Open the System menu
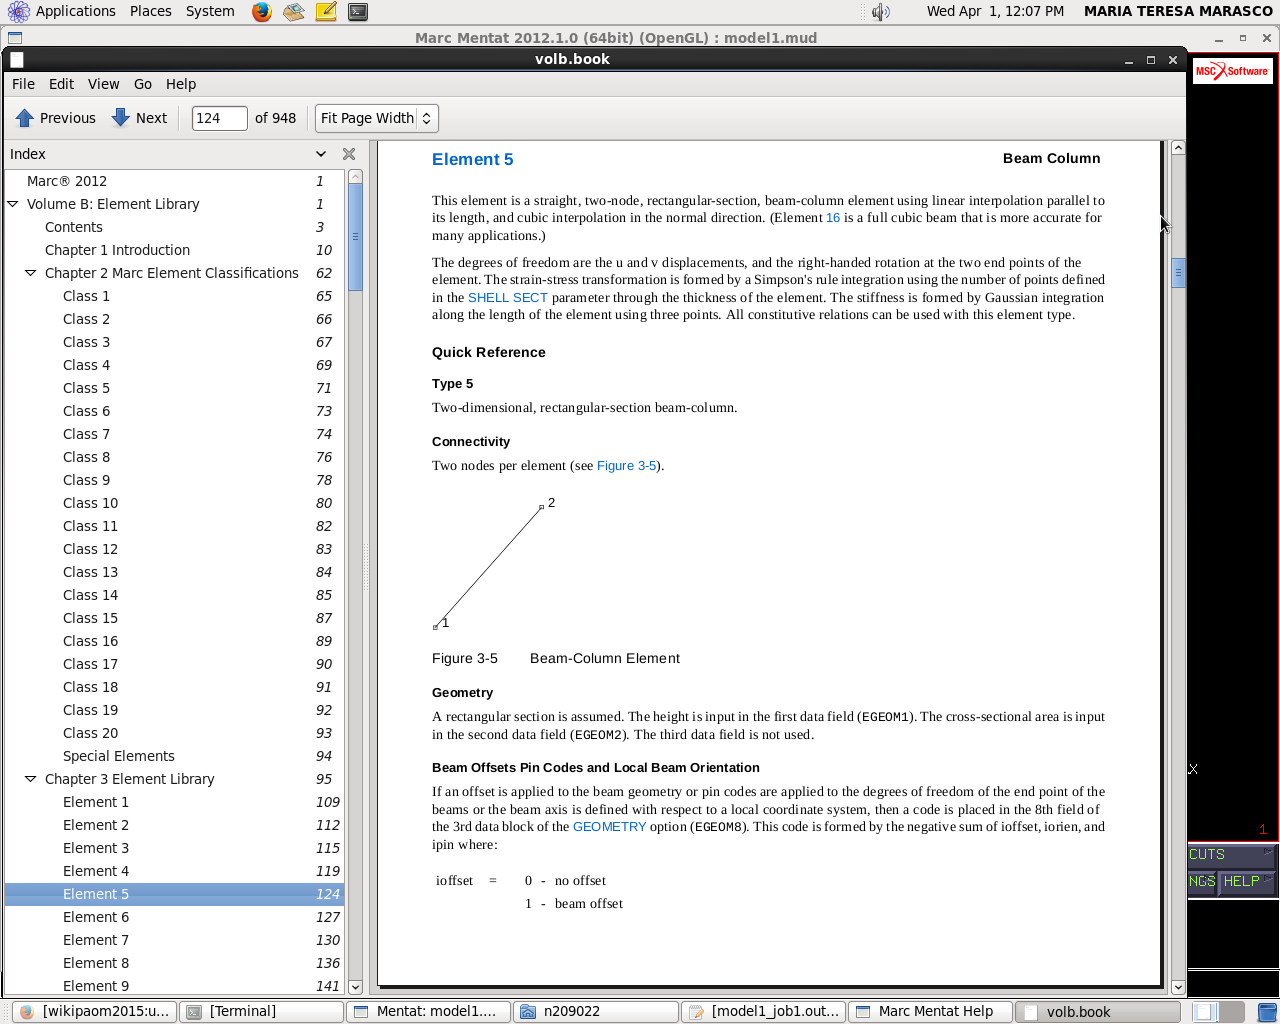Viewport: 1280px width, 1024px height. tap(210, 11)
